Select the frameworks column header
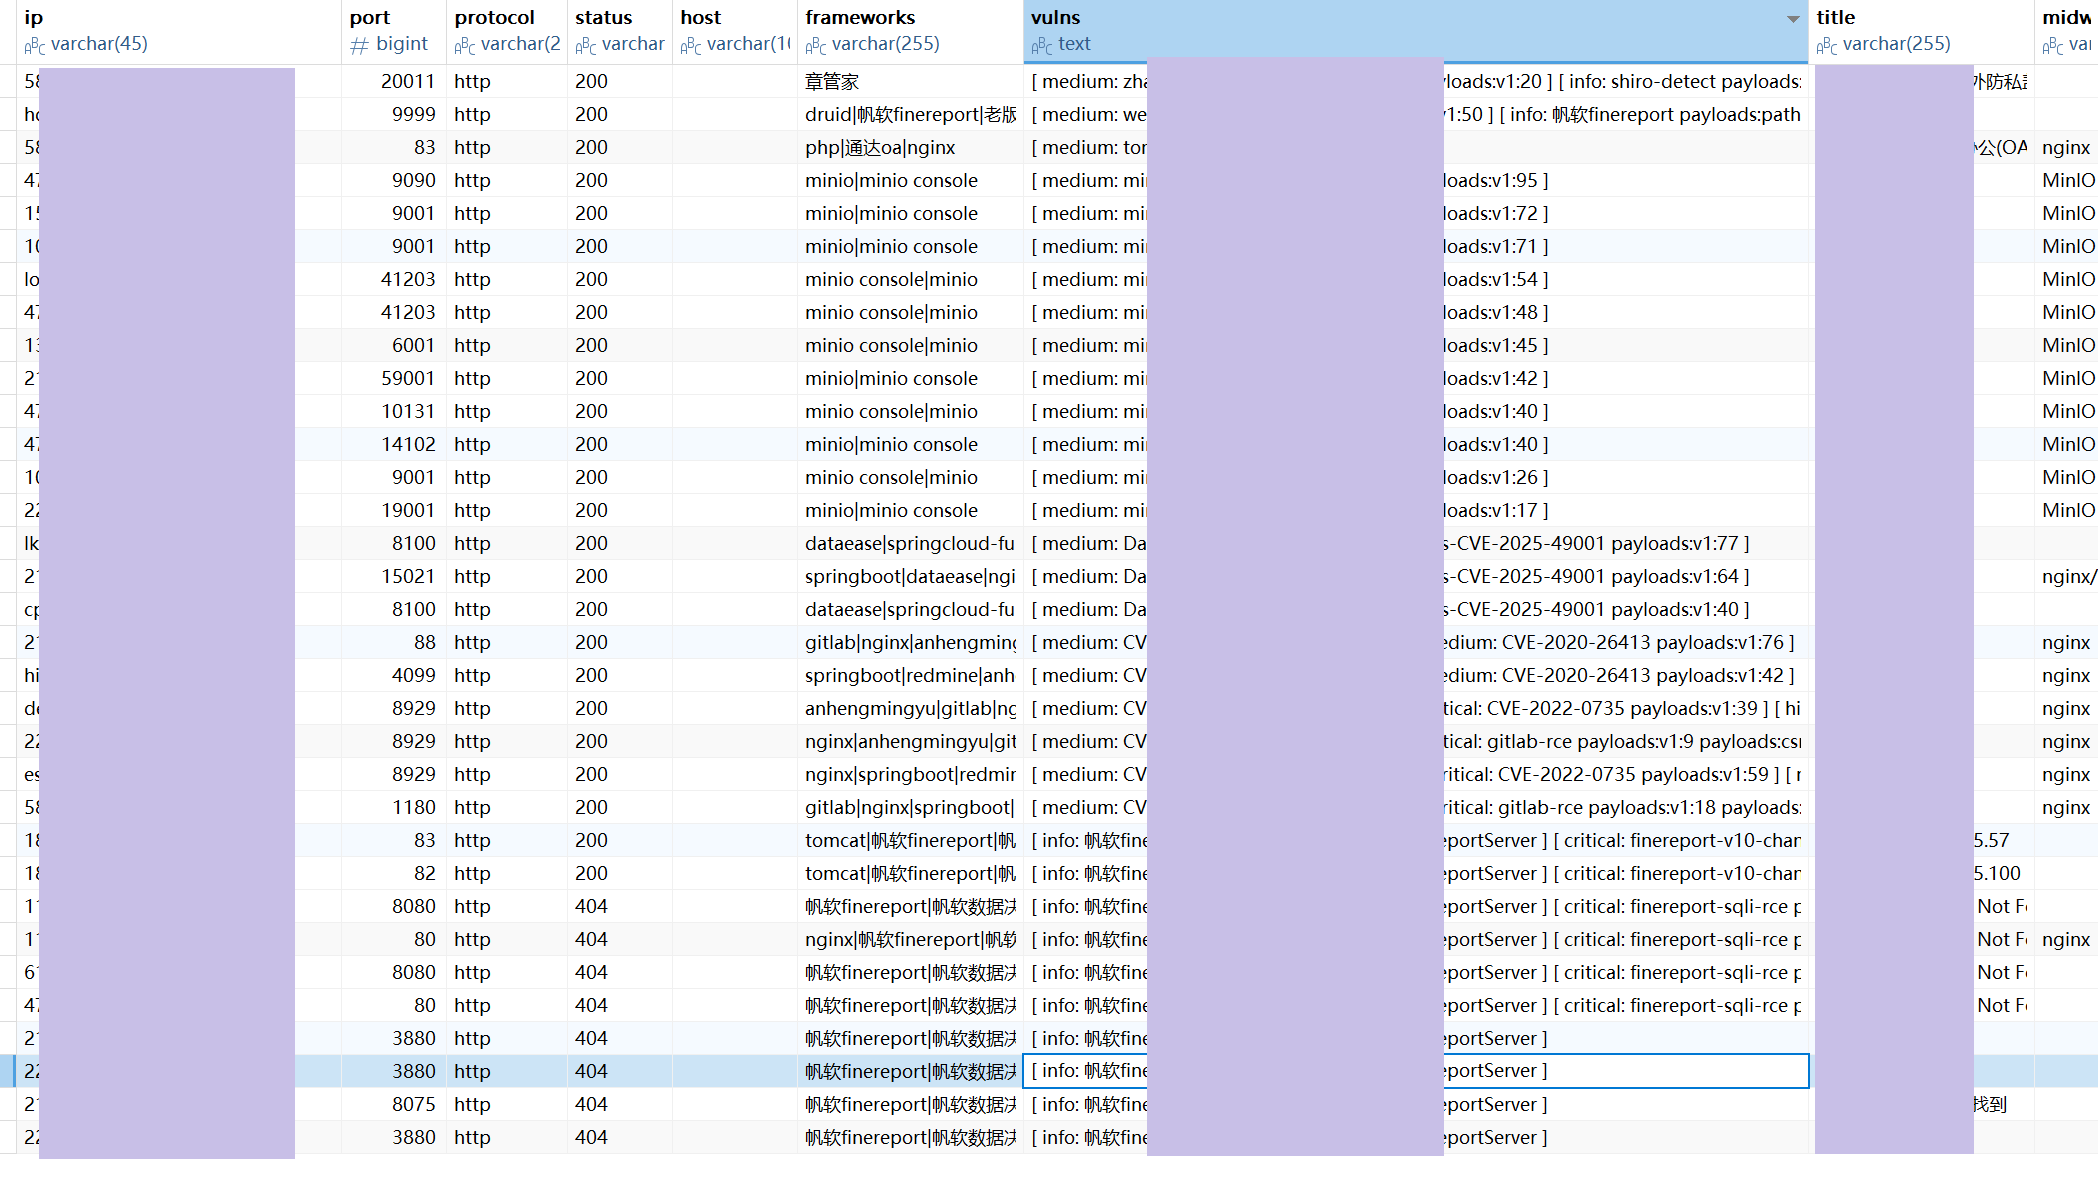Image resolution: width=2098 pixels, height=1177 pixels. pyautogui.click(x=910, y=31)
